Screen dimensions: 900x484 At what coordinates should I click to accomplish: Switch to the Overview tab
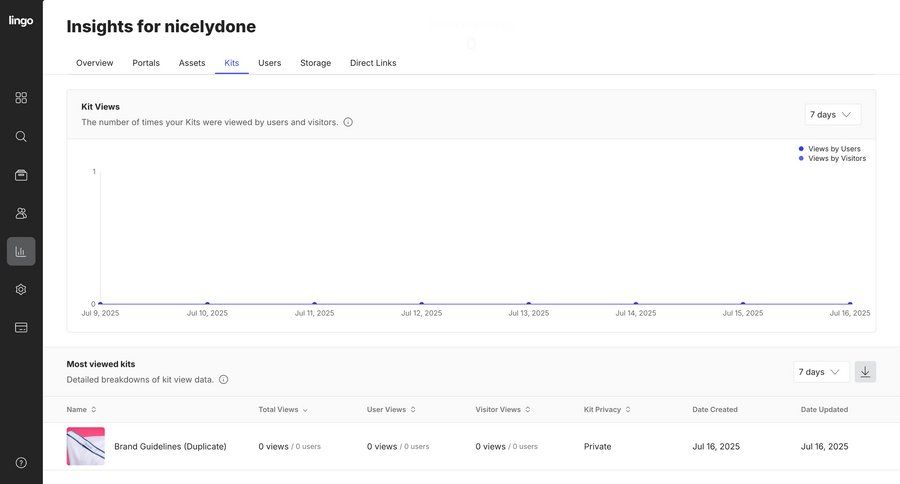95,63
